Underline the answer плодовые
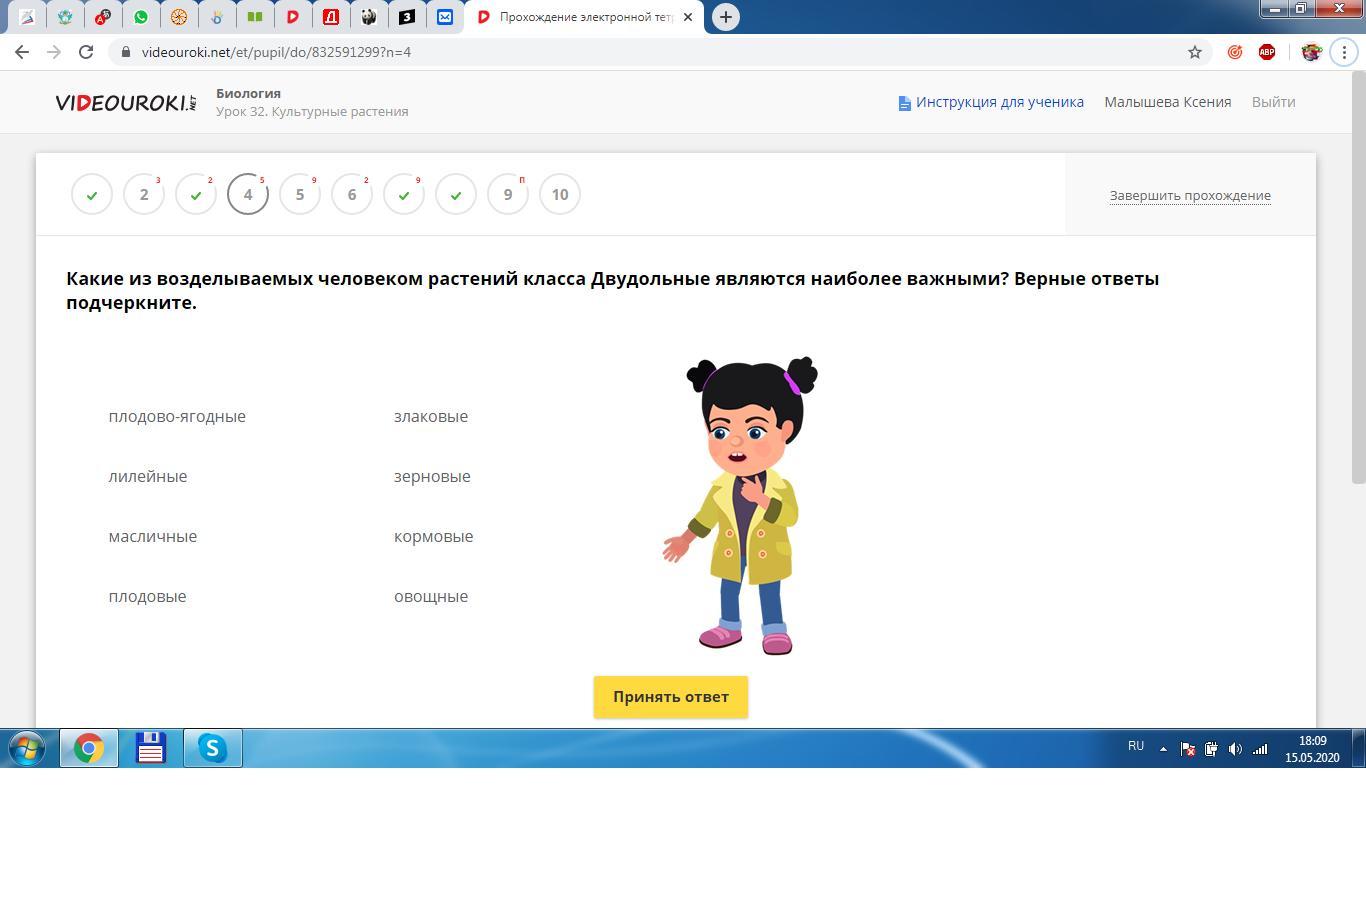The height and width of the screenshot is (900, 1366). (x=147, y=597)
